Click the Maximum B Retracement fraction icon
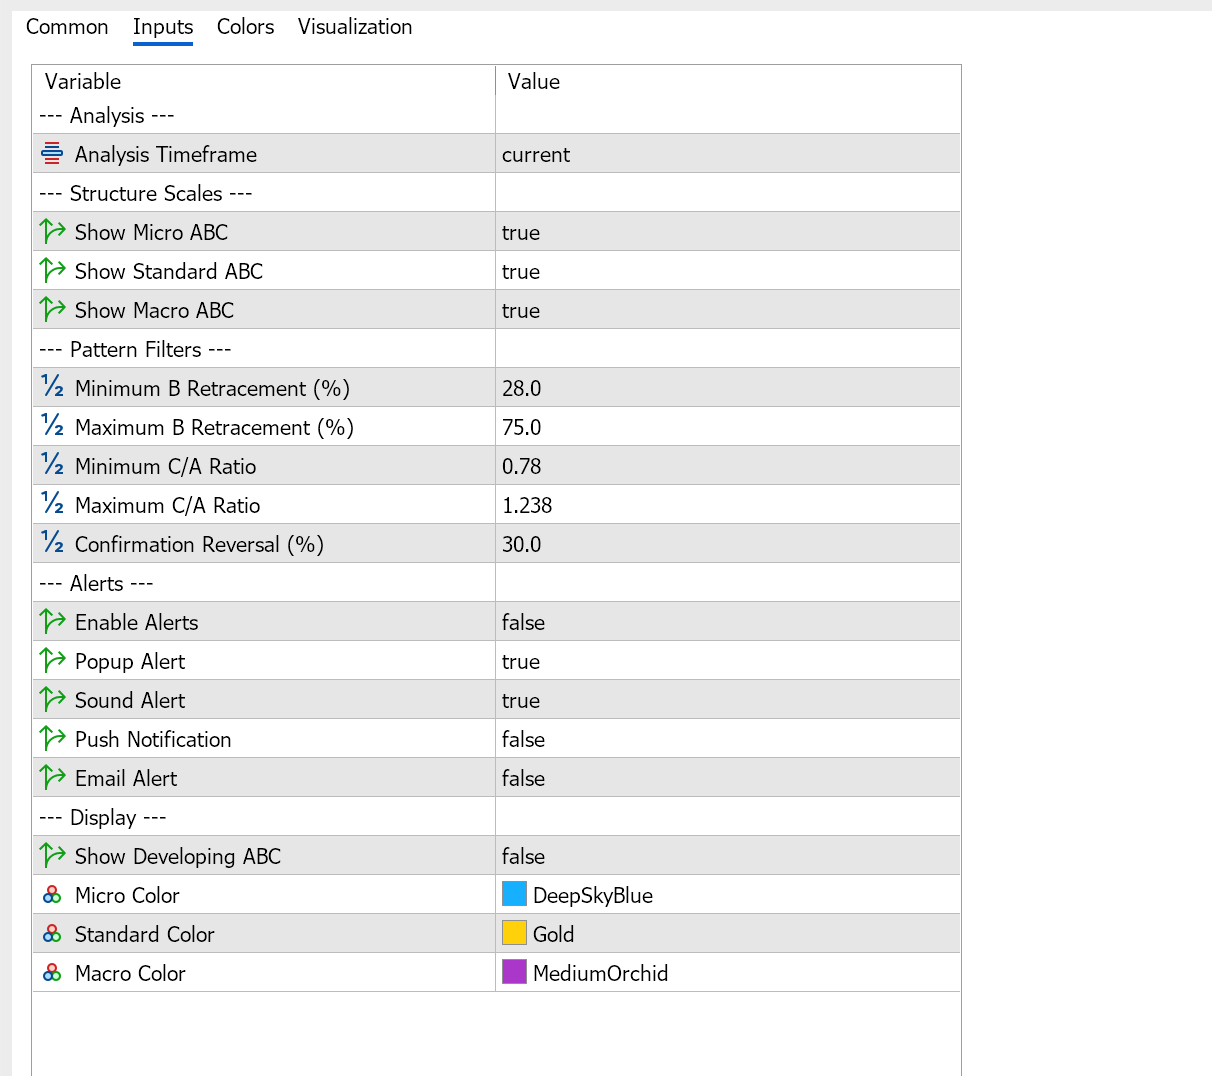 (52, 427)
